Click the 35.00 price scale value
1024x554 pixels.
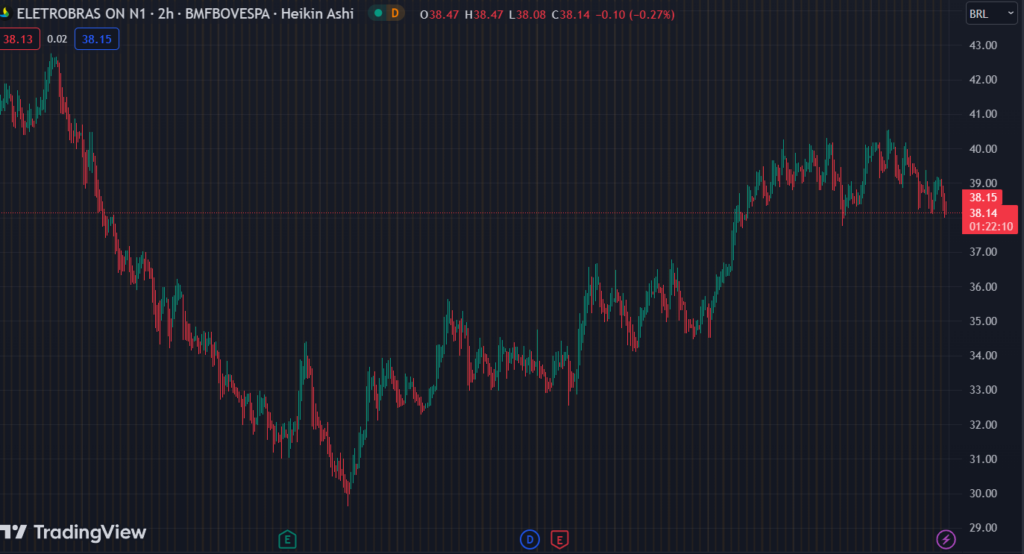[983, 321]
